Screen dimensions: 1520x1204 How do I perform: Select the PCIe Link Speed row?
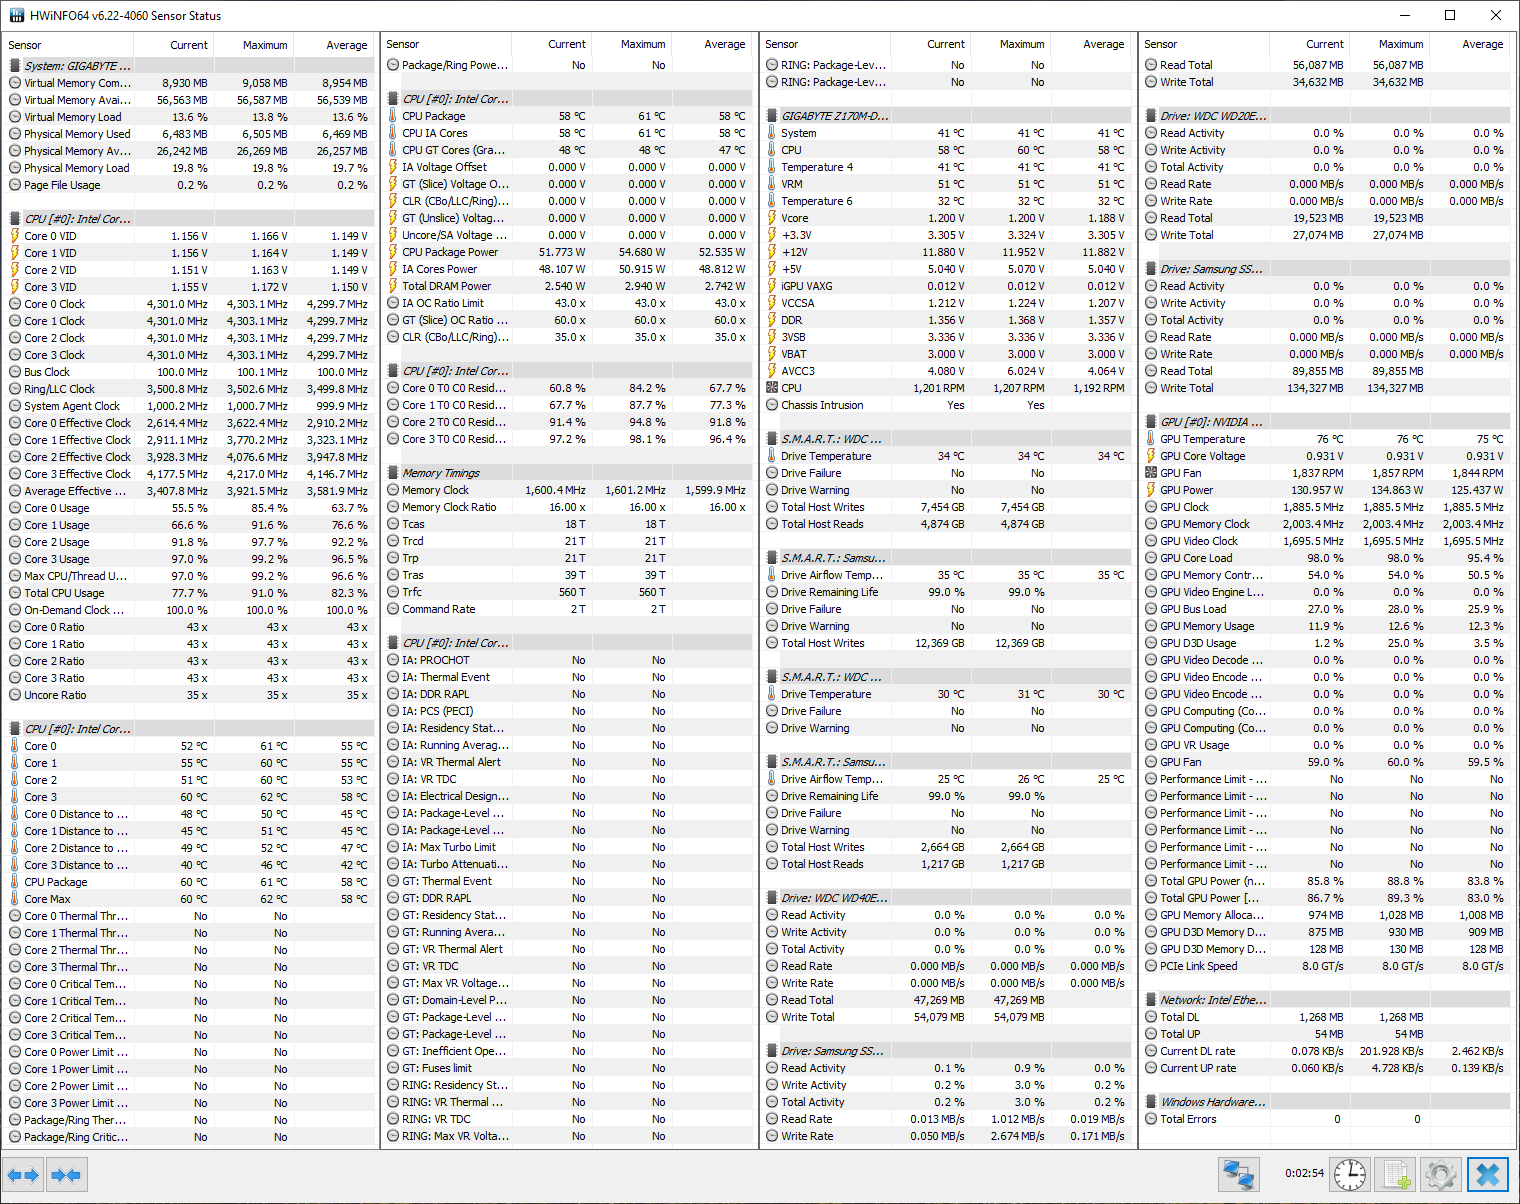pyautogui.click(x=1326, y=966)
